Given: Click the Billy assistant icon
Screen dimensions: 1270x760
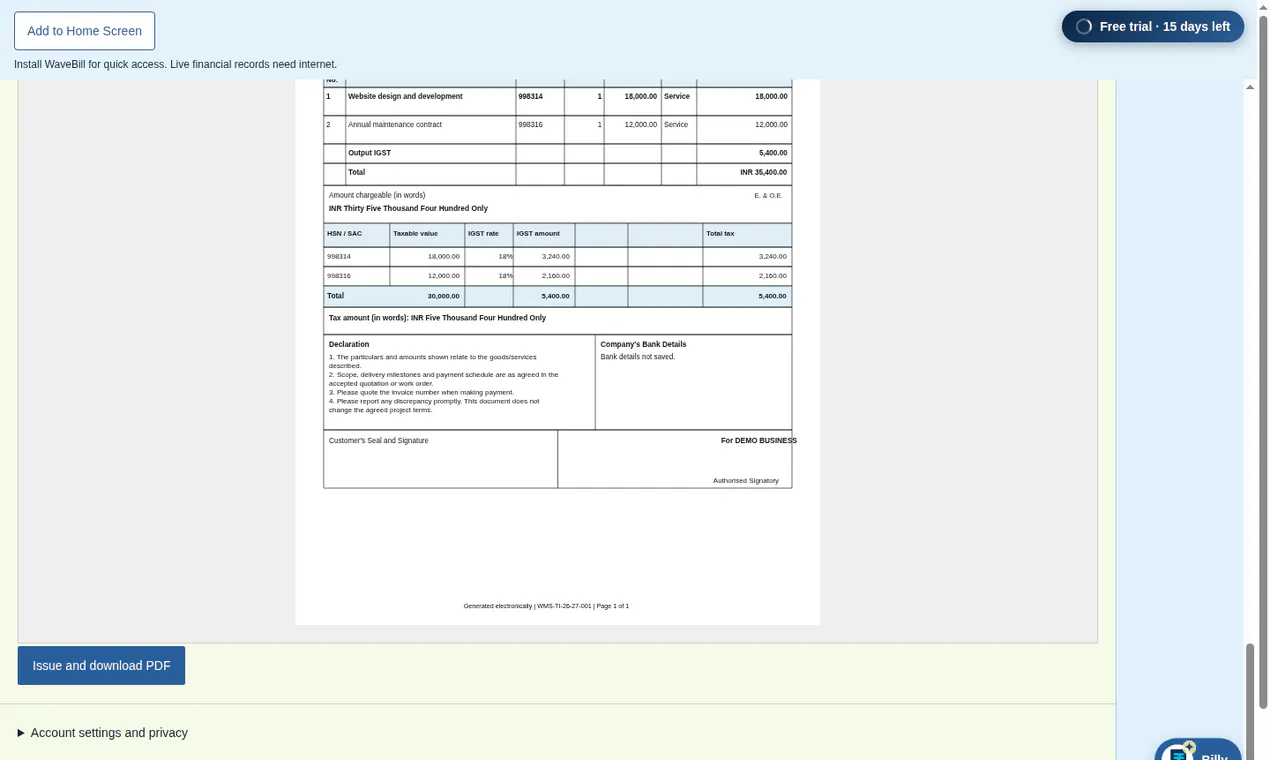Looking at the screenshot, I should click(1179, 752).
